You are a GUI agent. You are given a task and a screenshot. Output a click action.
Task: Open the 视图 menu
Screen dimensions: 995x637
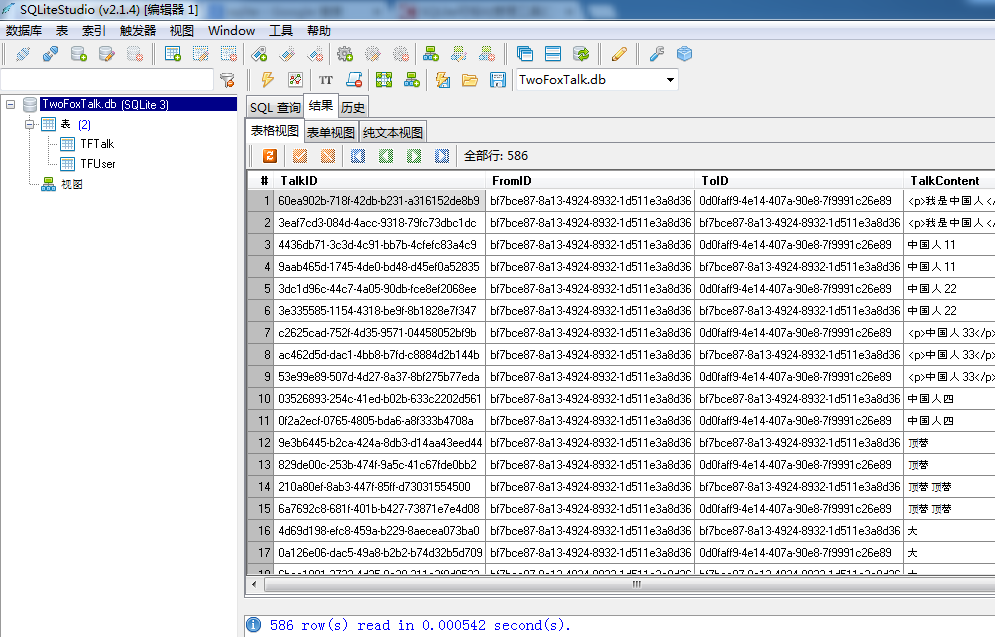tap(181, 30)
